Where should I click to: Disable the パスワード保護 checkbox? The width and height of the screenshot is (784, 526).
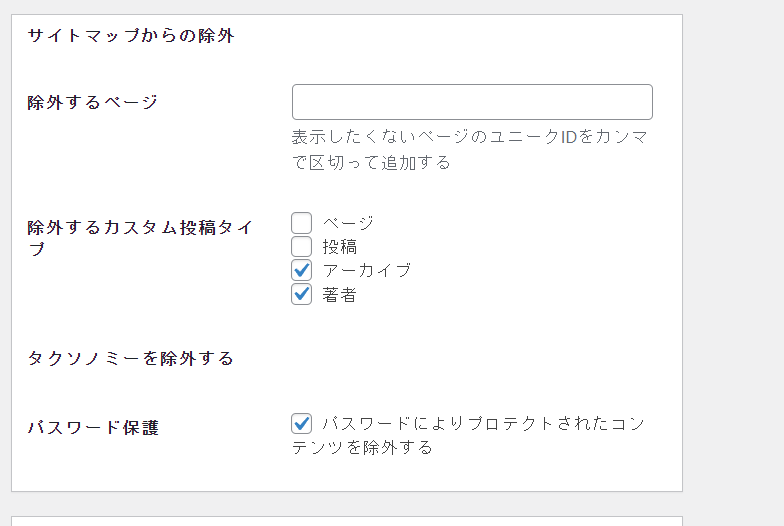[302, 424]
